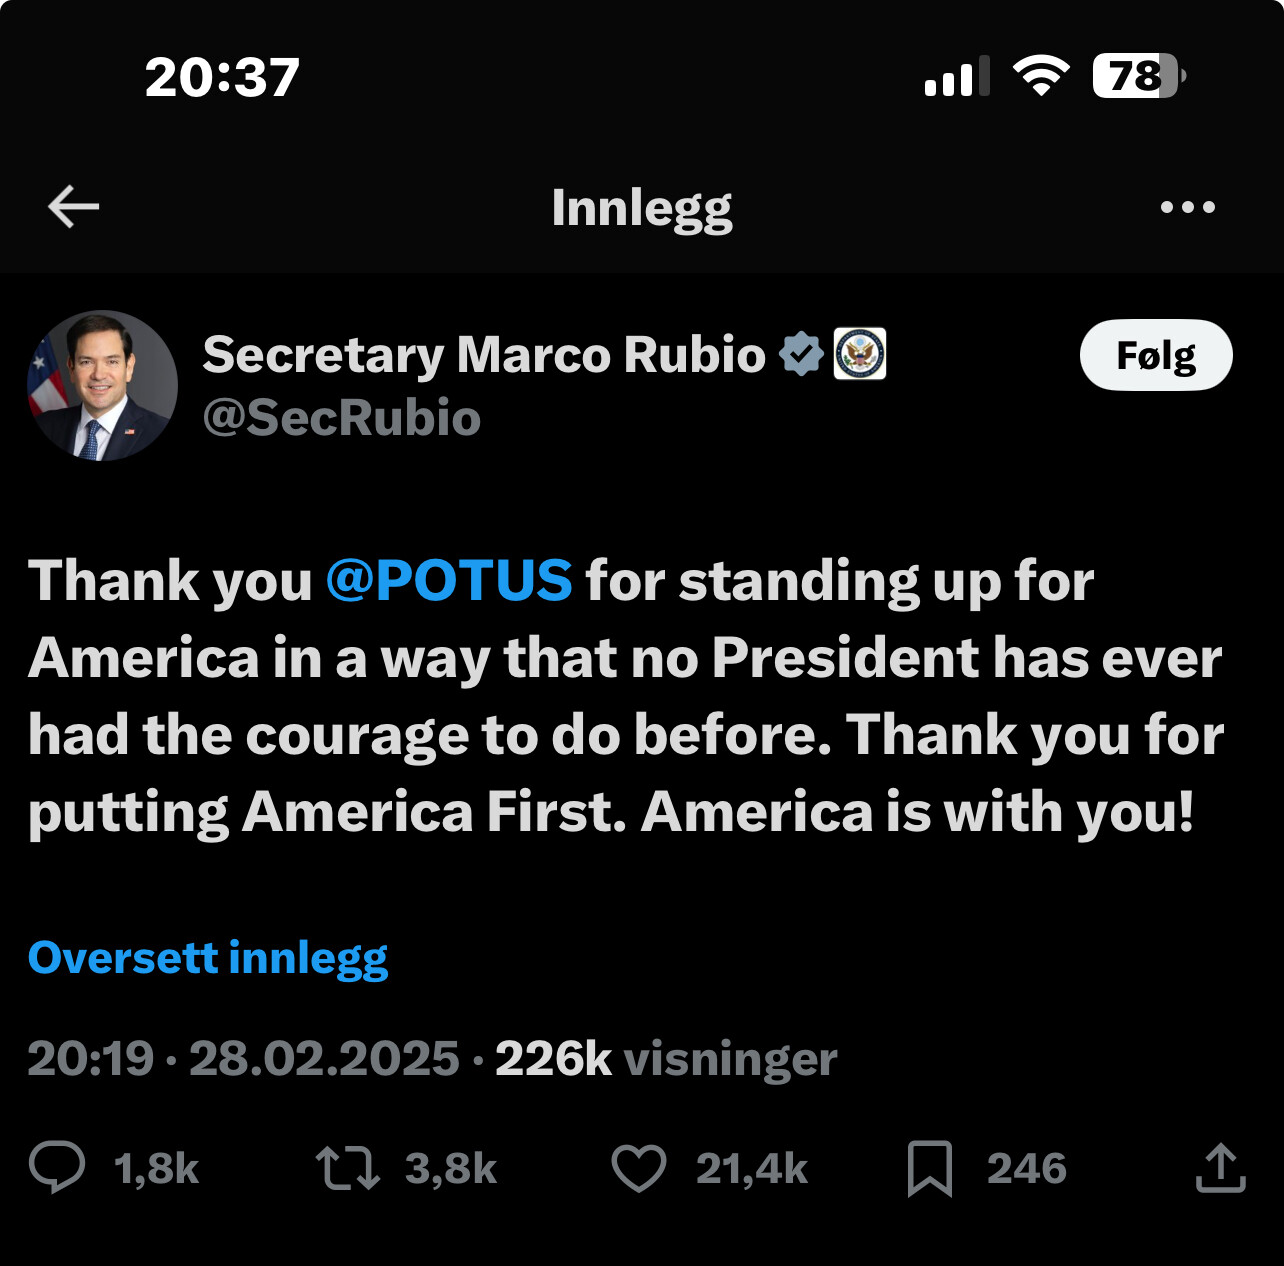This screenshot has width=1284, height=1266.
Task: View the 226k visninger view count
Action: [666, 1058]
